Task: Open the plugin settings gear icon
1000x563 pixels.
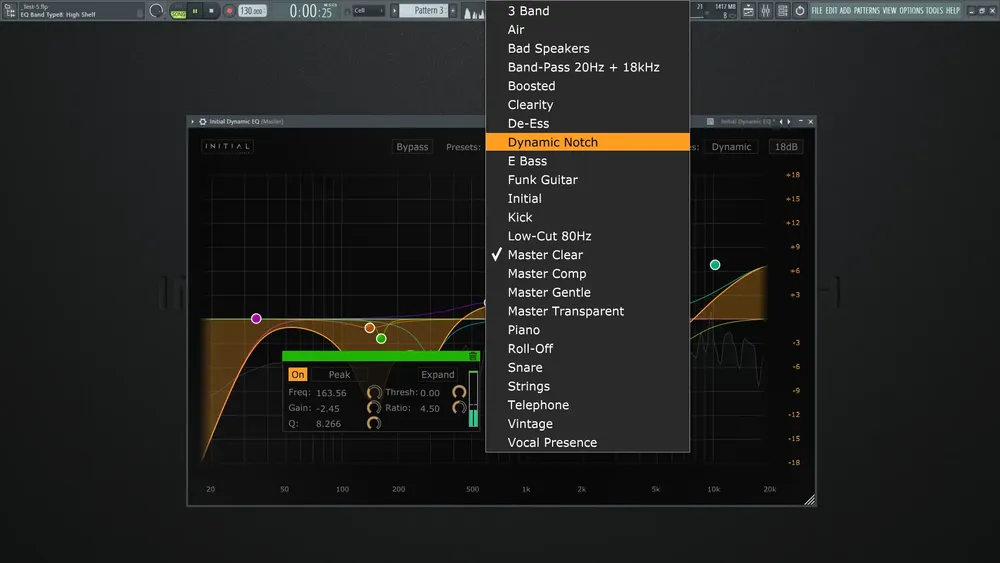Action: click(x=203, y=121)
